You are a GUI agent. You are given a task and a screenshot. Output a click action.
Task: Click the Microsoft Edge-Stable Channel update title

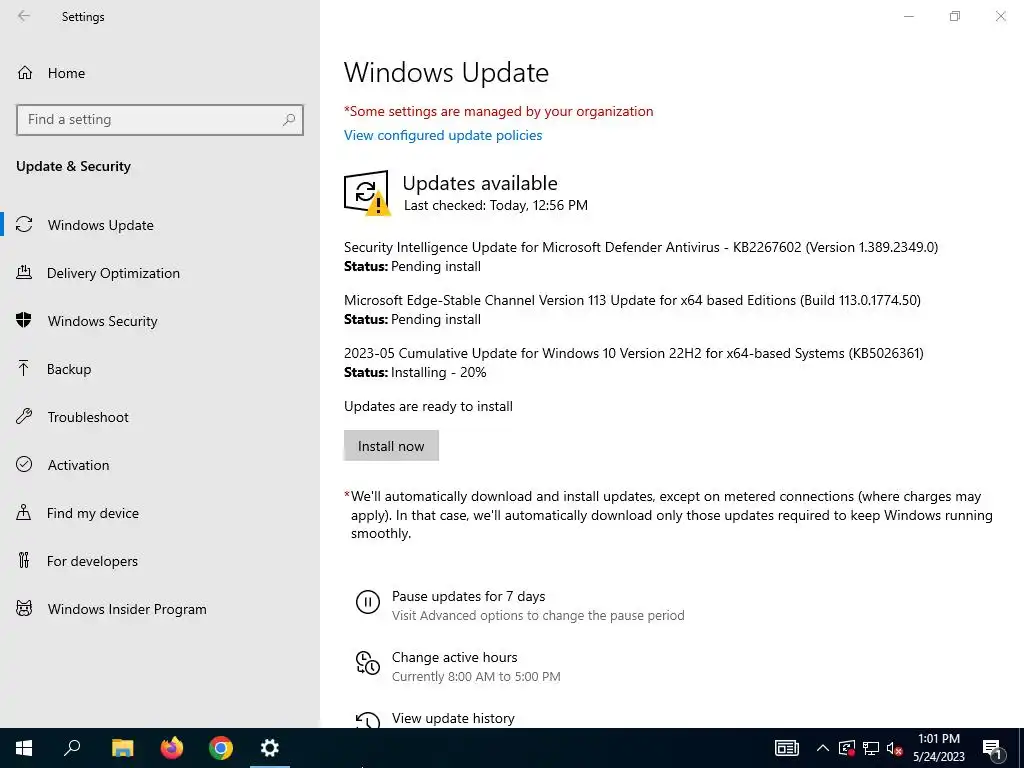click(632, 300)
